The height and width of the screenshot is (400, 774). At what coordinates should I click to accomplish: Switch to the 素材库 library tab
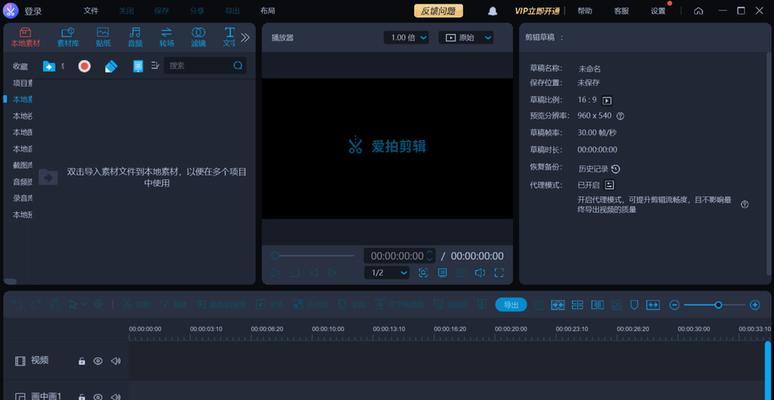(68, 37)
